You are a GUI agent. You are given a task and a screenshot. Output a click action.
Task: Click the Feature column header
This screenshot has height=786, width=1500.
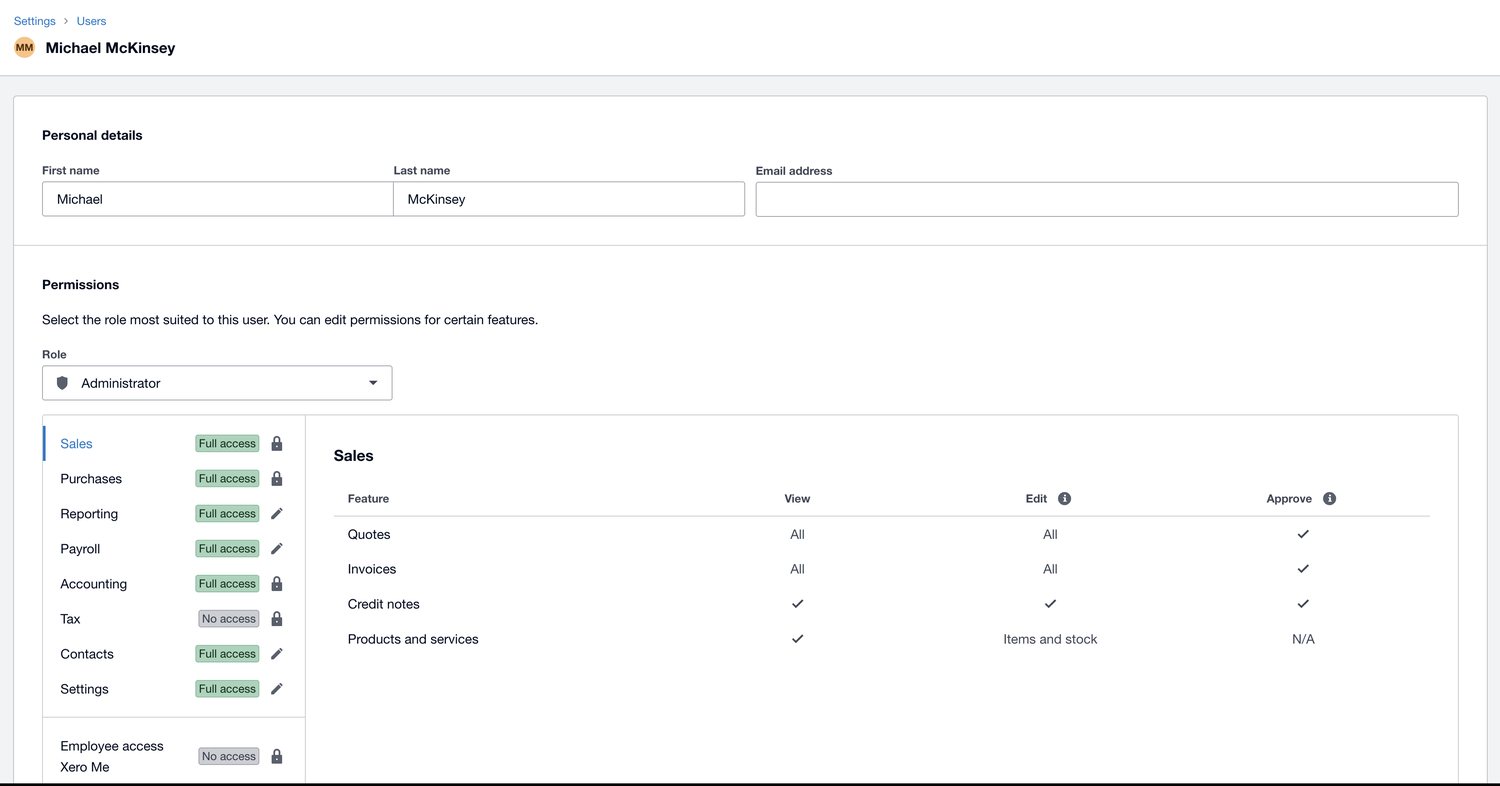pyautogui.click(x=368, y=498)
